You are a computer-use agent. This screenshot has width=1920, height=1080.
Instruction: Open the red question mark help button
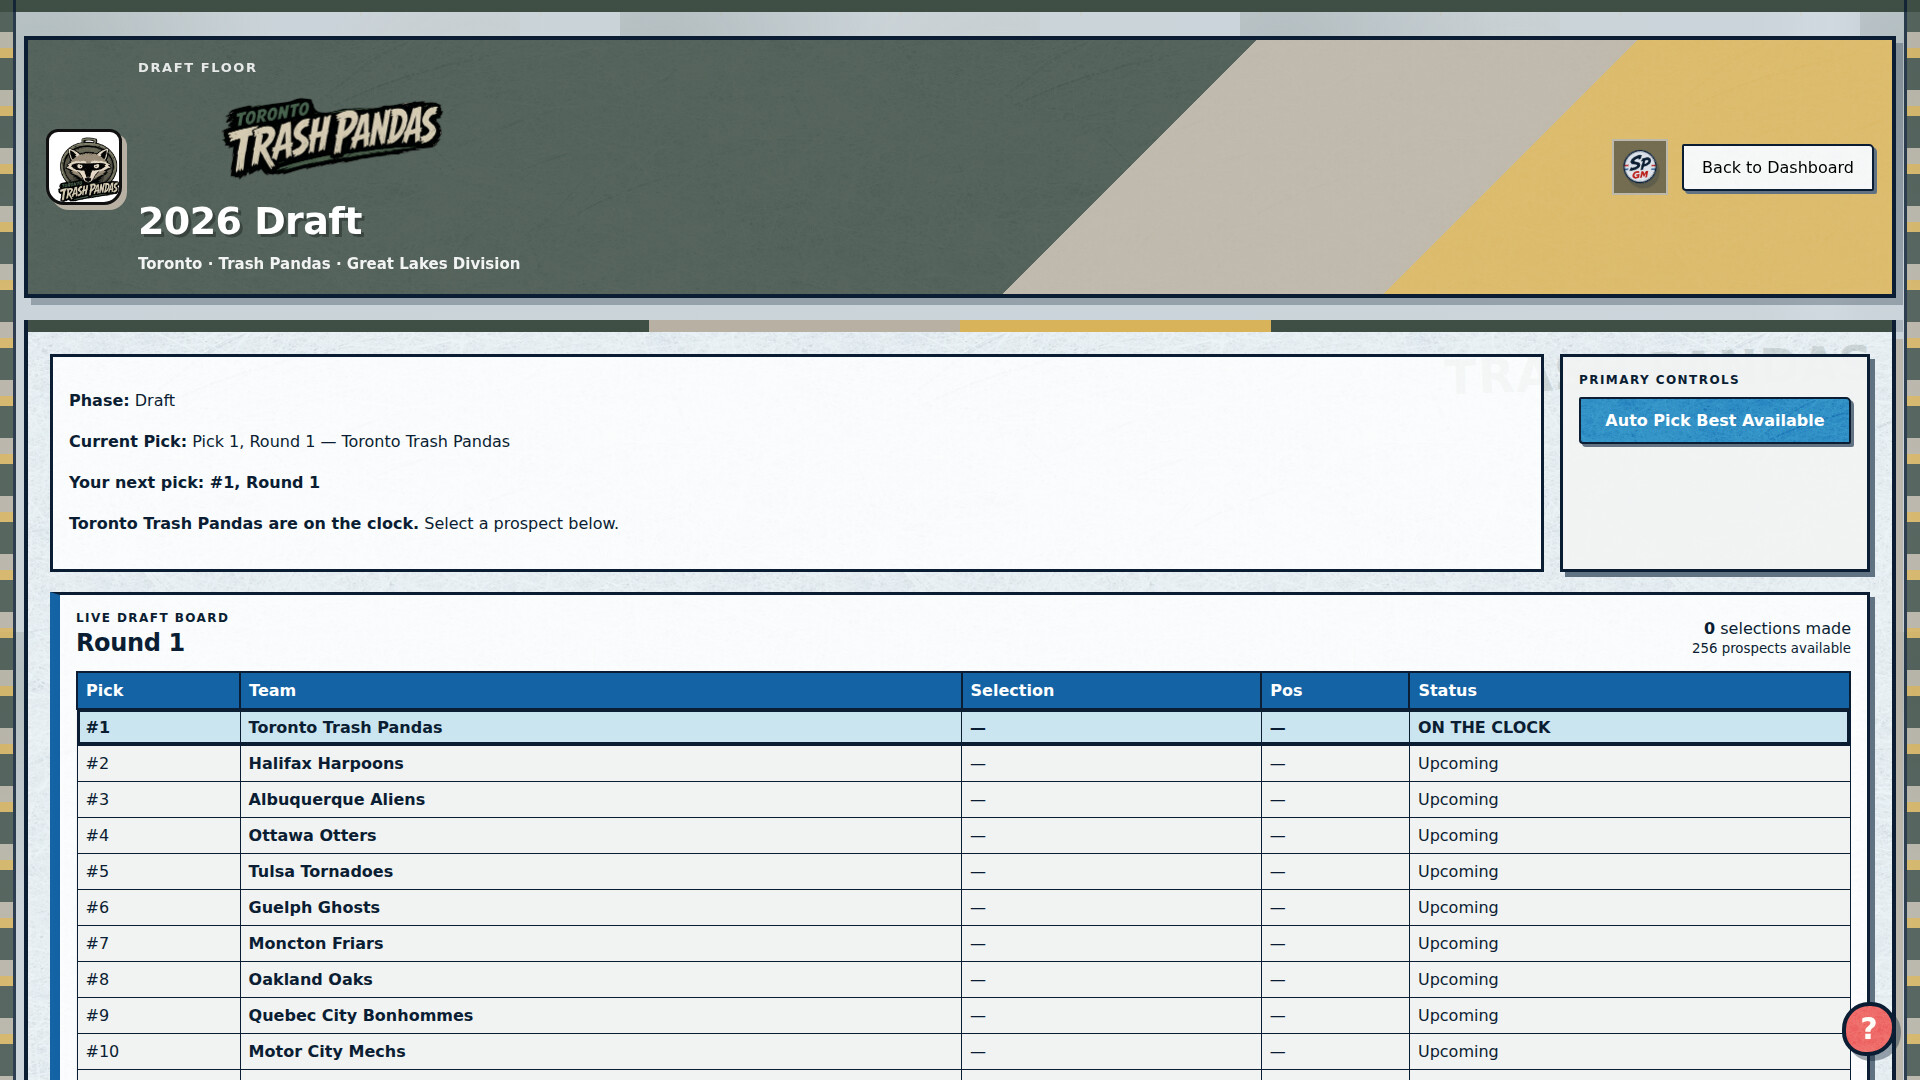tap(1867, 1028)
